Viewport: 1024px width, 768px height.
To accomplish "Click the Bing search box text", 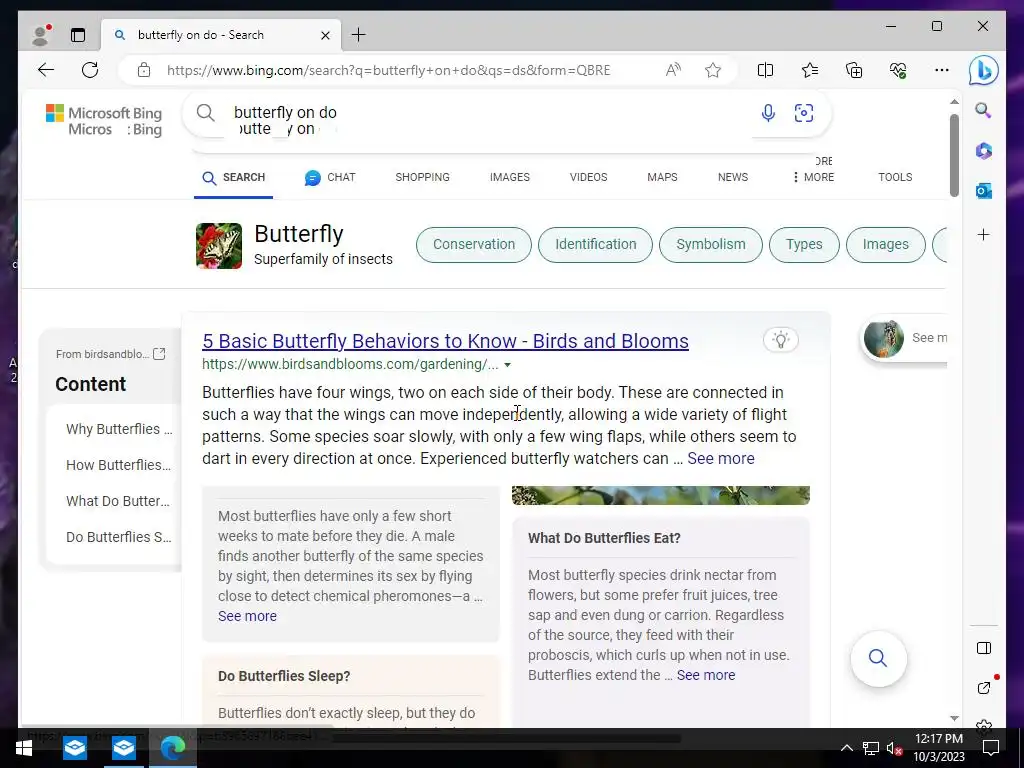I will (285, 112).
